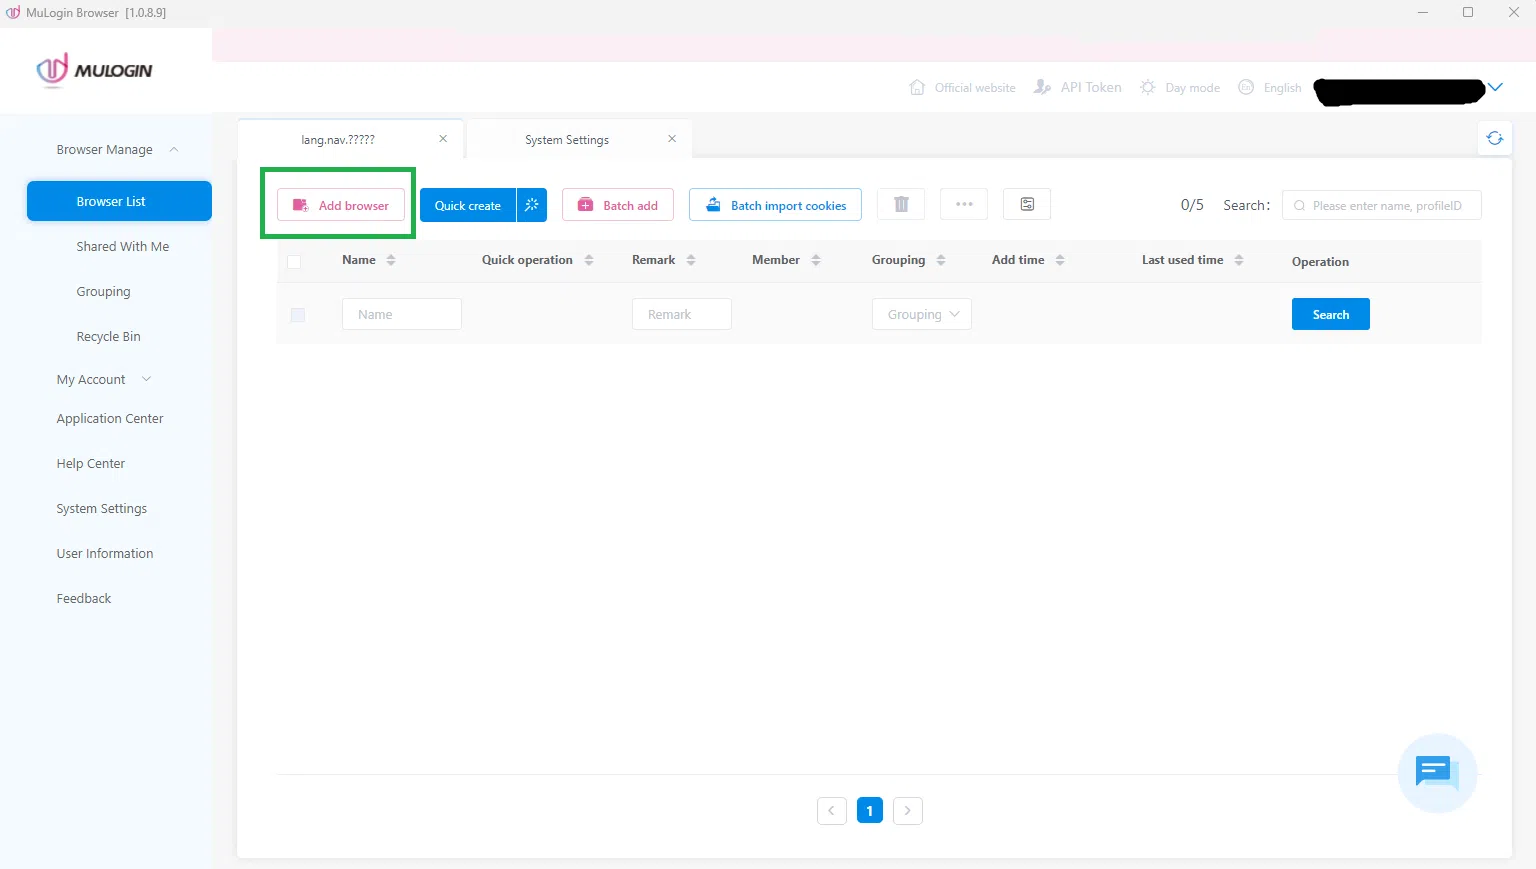
Task: Click the 0/5 profile counter
Action: coord(1192,205)
